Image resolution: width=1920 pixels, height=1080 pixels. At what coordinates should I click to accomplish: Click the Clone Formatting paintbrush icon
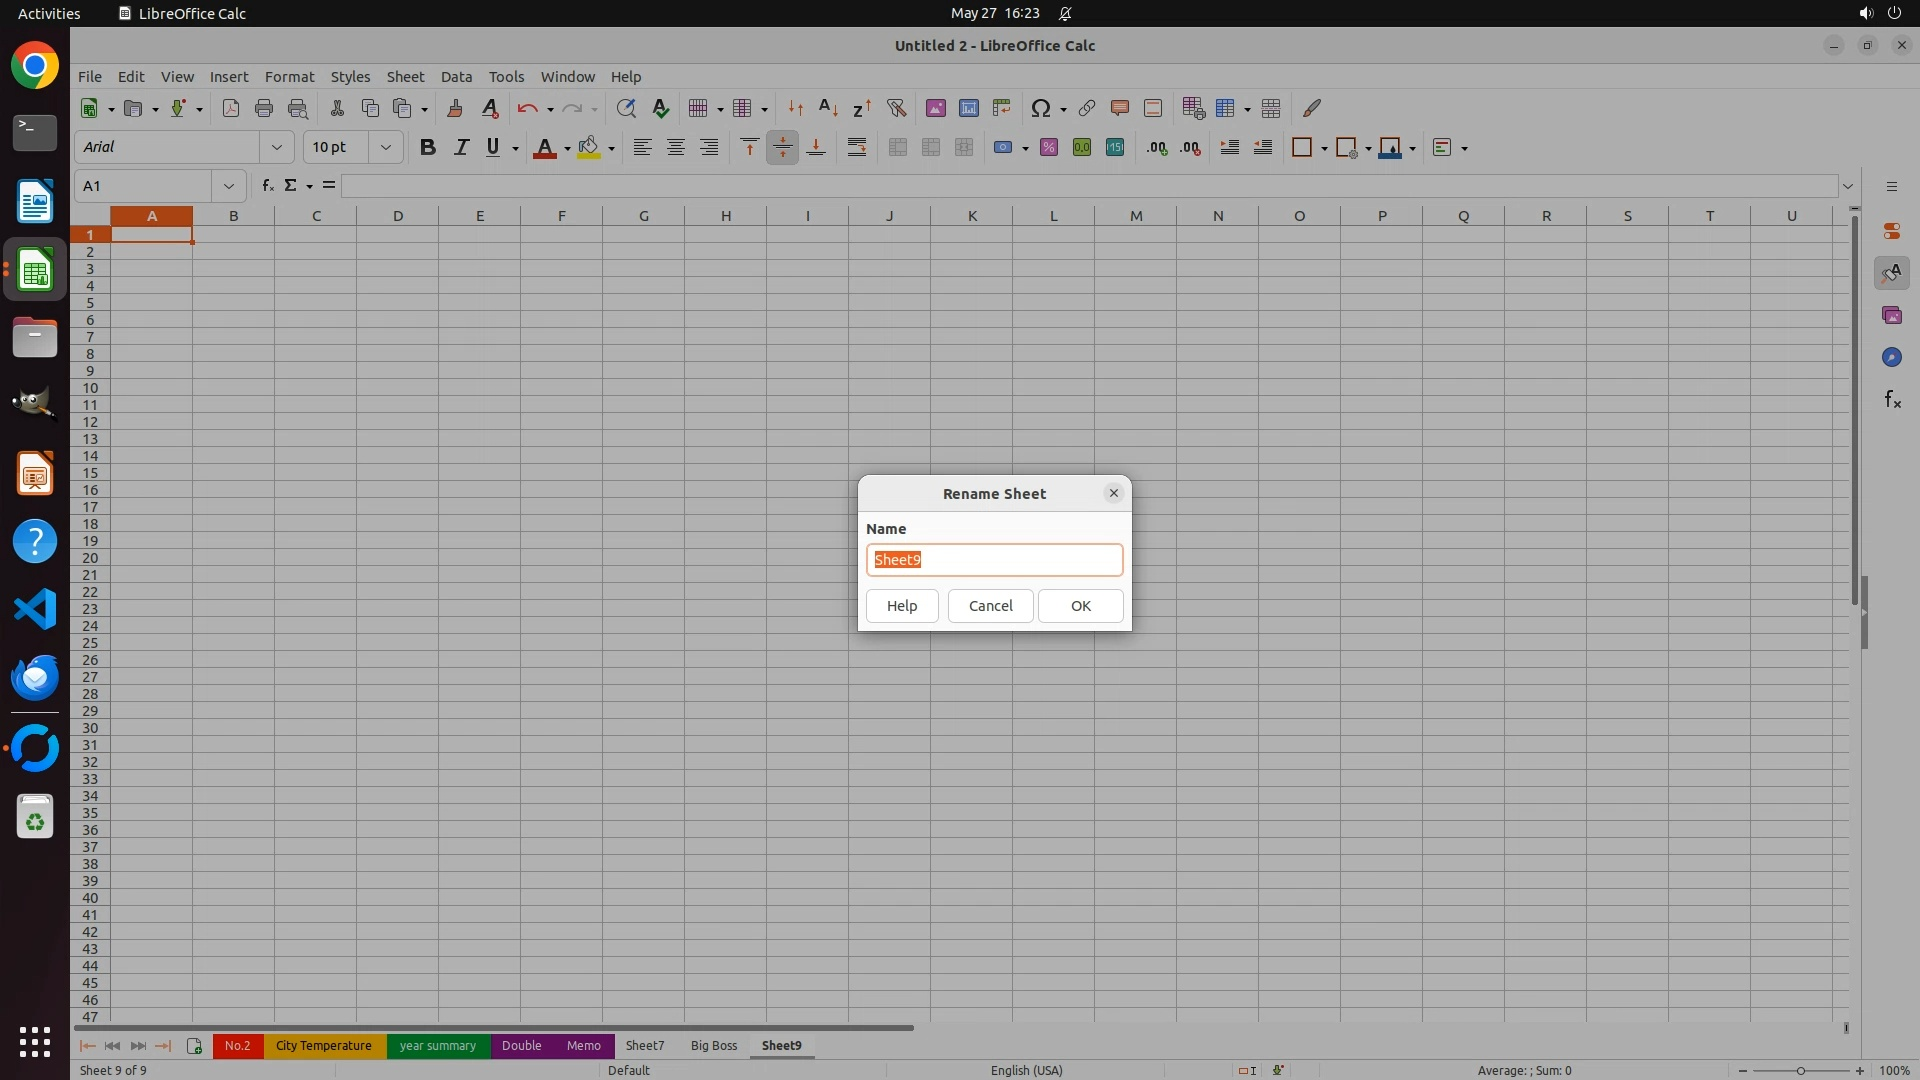(x=455, y=108)
